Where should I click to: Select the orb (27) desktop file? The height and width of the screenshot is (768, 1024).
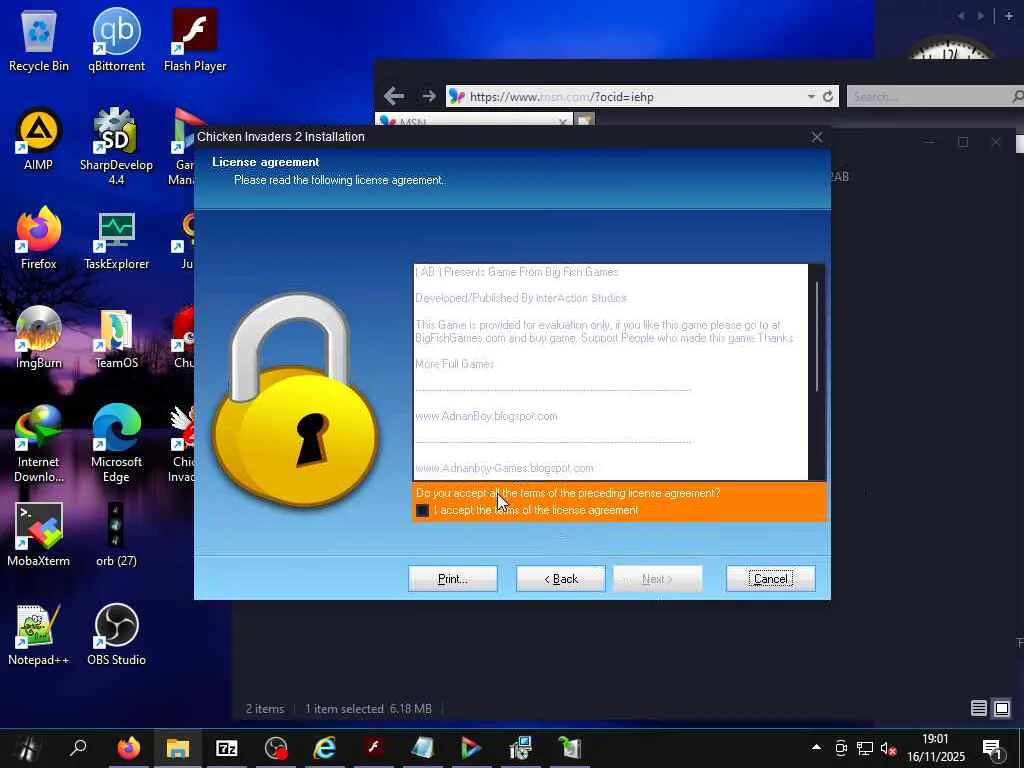[x=116, y=534]
